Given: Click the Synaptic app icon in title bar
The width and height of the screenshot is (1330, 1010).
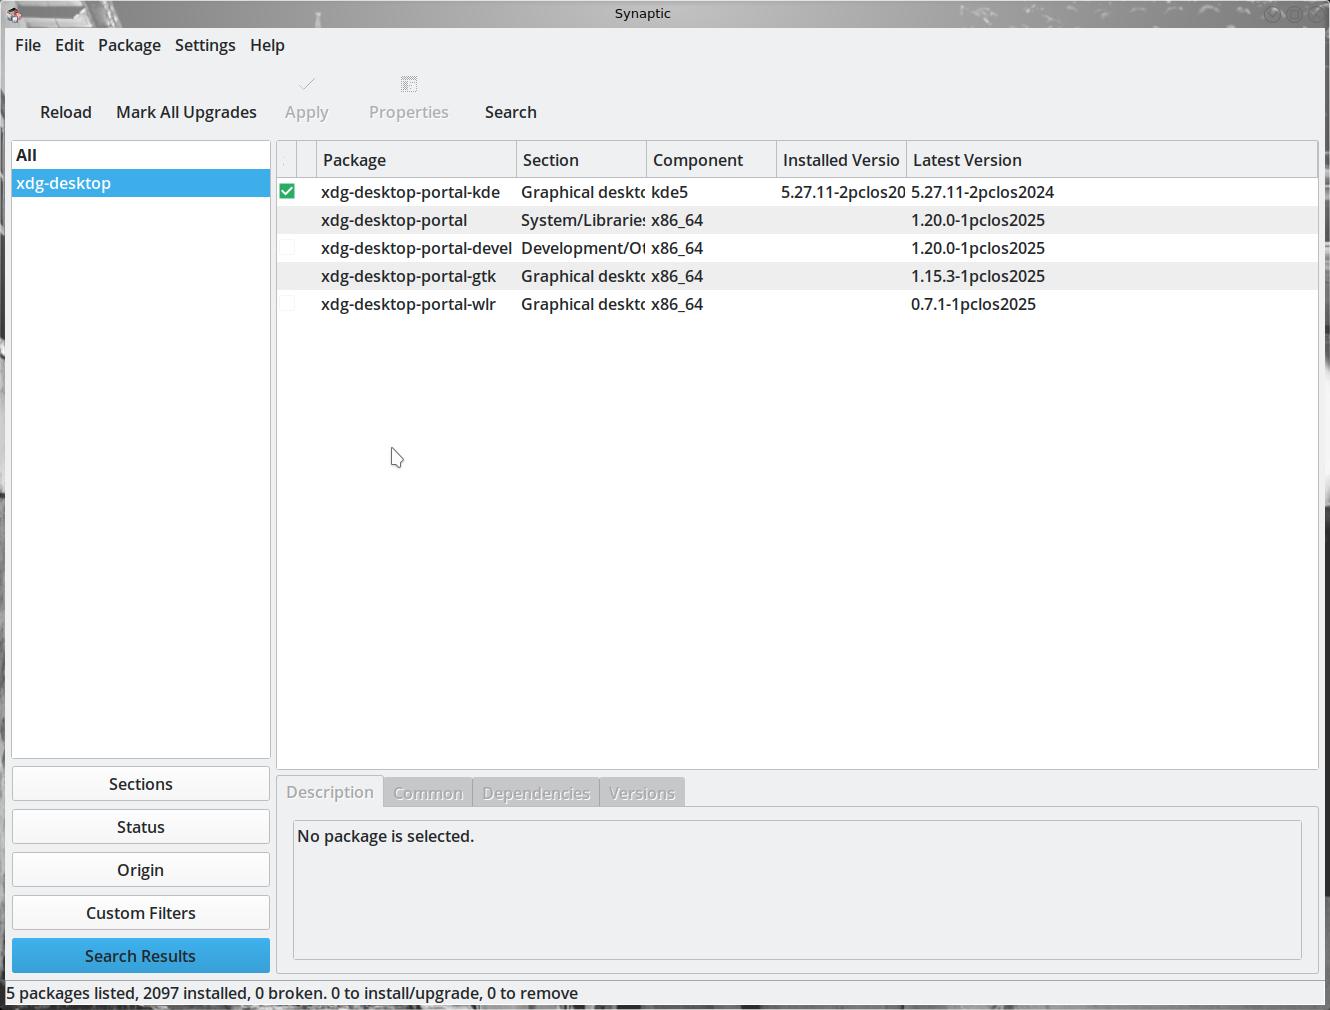Looking at the screenshot, I should click(x=14, y=14).
